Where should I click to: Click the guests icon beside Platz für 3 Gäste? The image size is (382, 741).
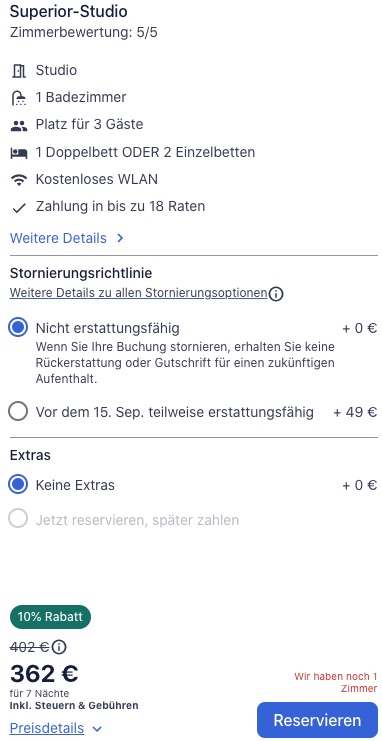pyautogui.click(x=18, y=126)
